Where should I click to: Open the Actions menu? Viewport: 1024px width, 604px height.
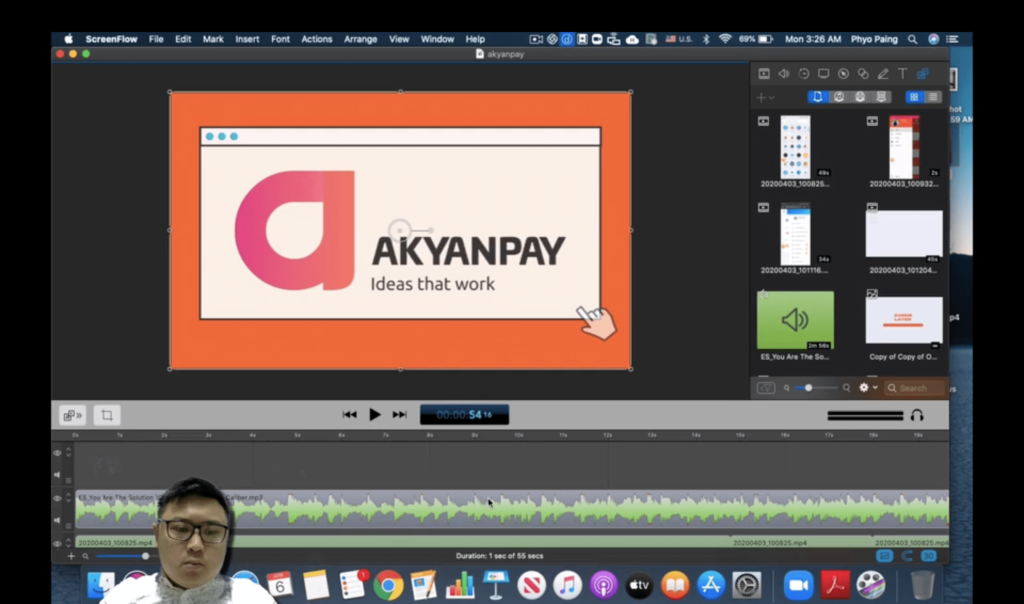click(x=317, y=39)
